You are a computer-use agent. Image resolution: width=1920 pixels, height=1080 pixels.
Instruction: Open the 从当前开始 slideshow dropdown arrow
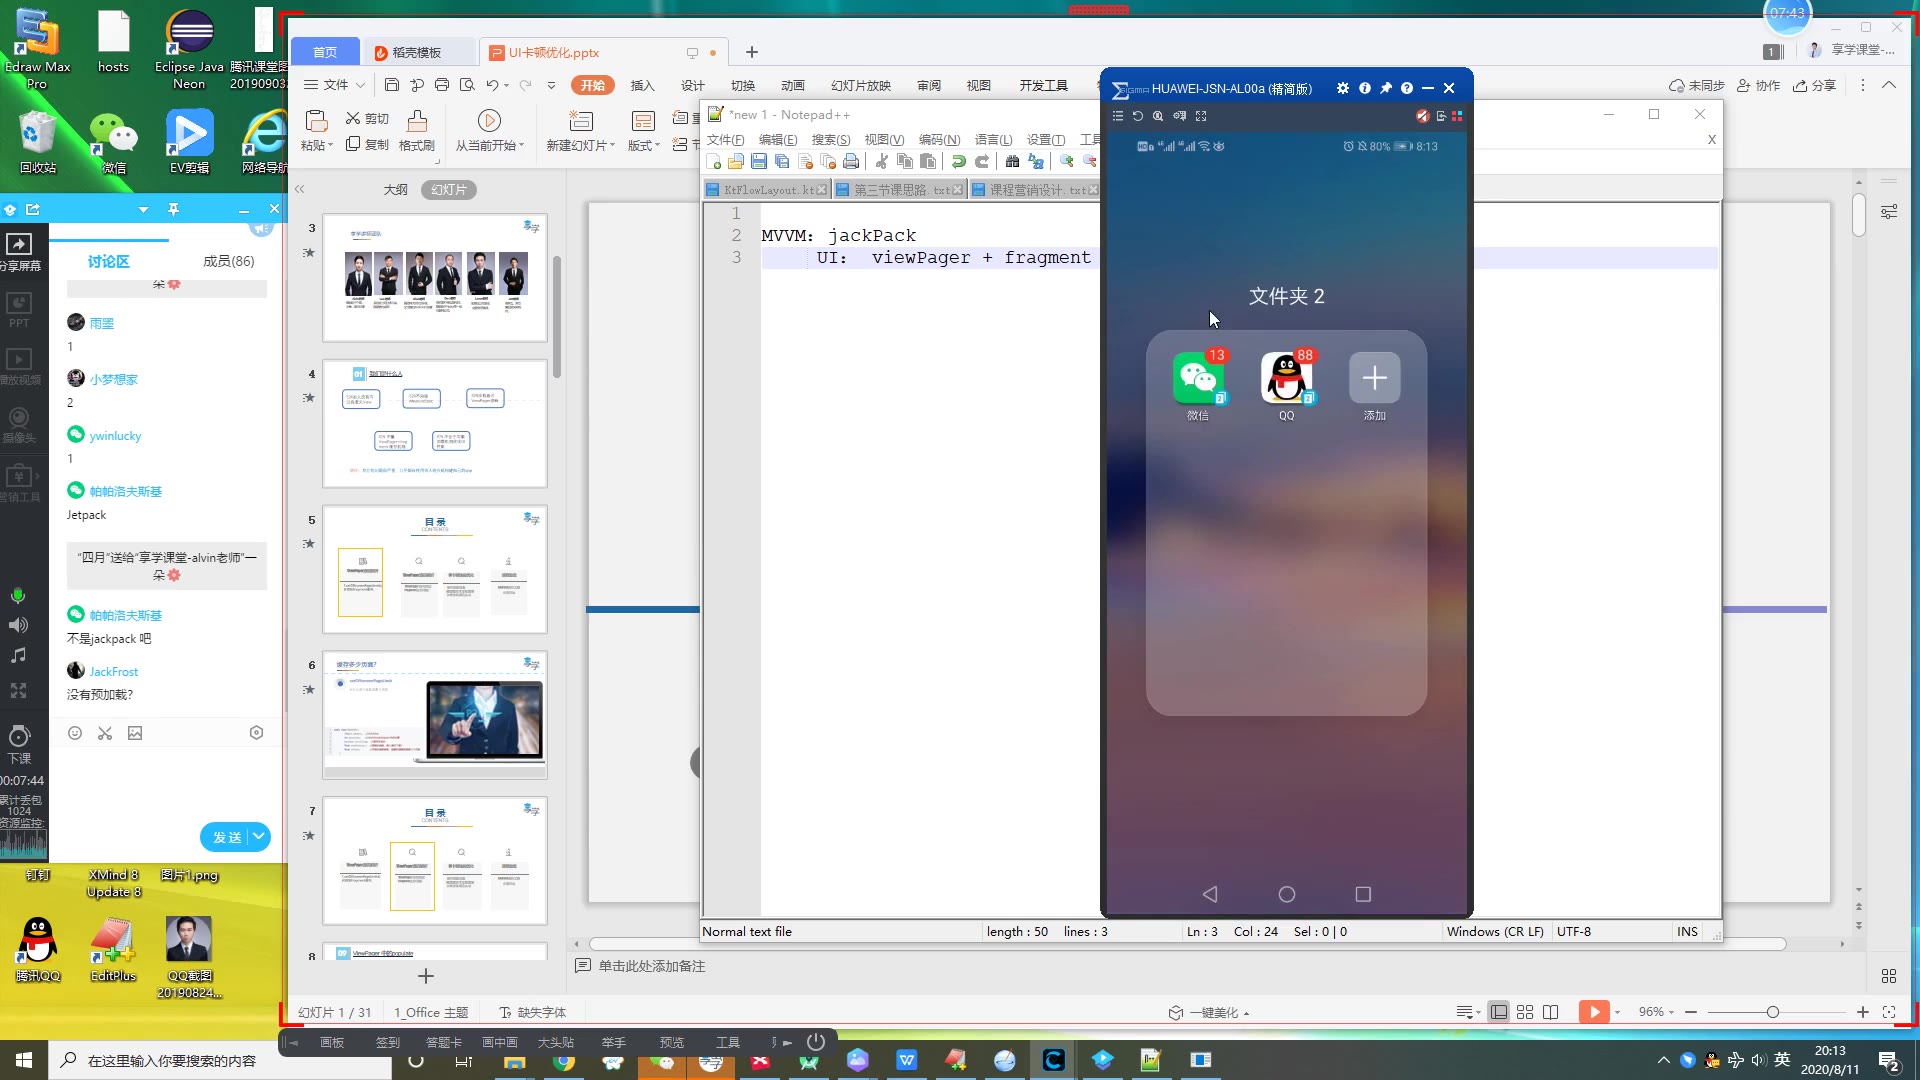[x=521, y=146]
